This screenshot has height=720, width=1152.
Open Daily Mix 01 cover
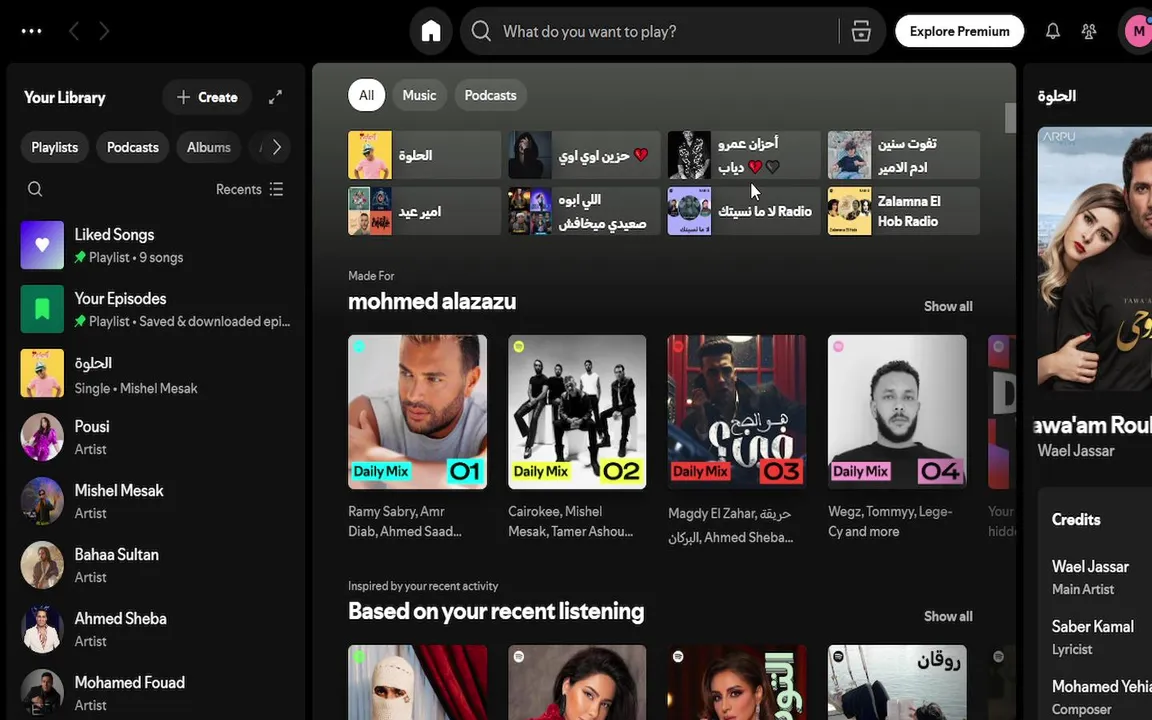(x=417, y=411)
